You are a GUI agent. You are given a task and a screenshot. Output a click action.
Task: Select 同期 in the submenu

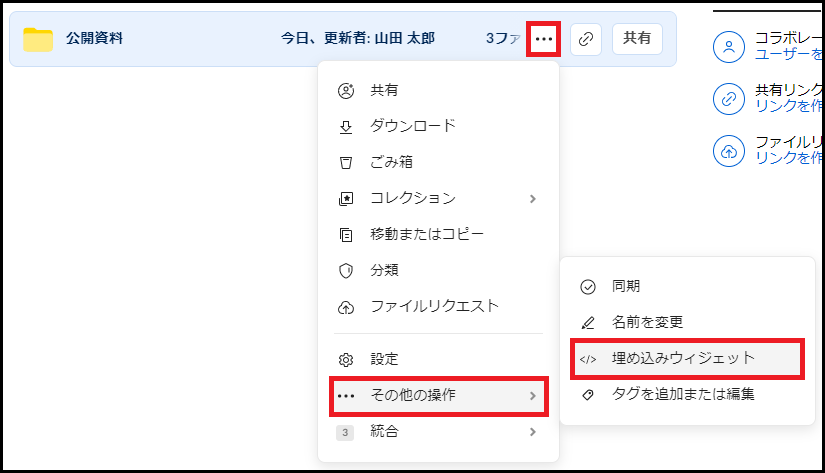tap(687, 286)
